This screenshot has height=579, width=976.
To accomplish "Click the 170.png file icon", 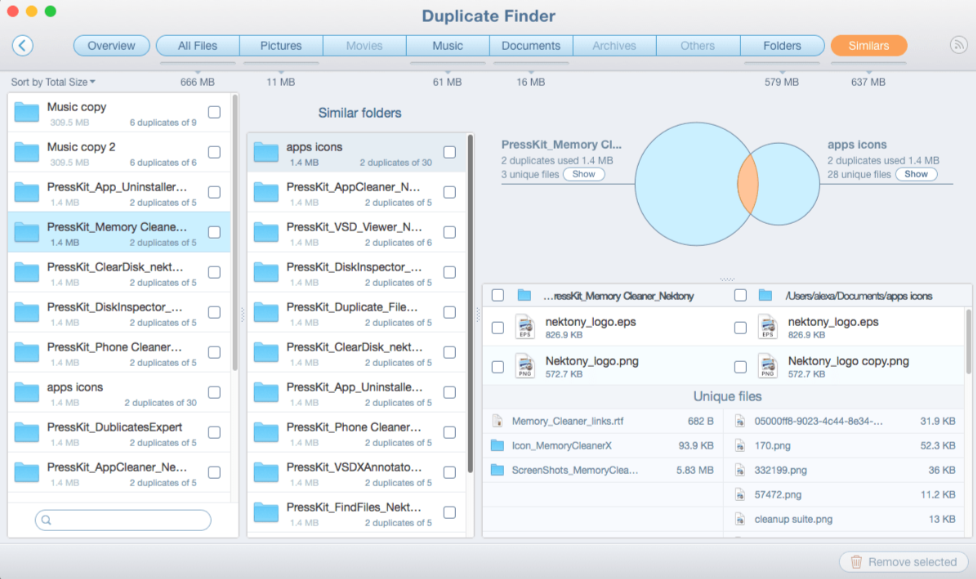I will (739, 445).
